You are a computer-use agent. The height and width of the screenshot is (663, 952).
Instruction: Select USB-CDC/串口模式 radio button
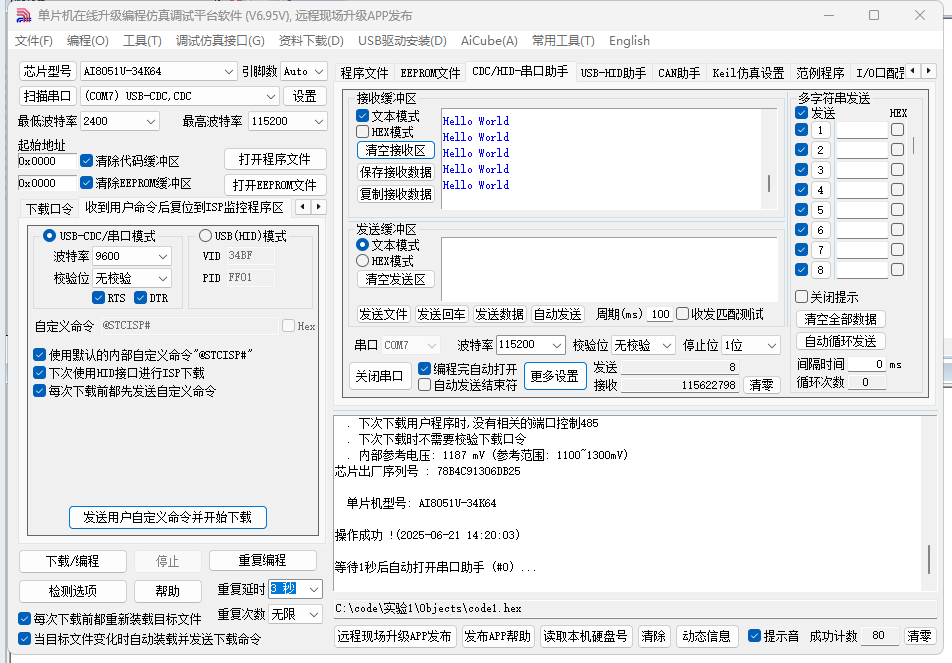pyautogui.click(x=49, y=236)
